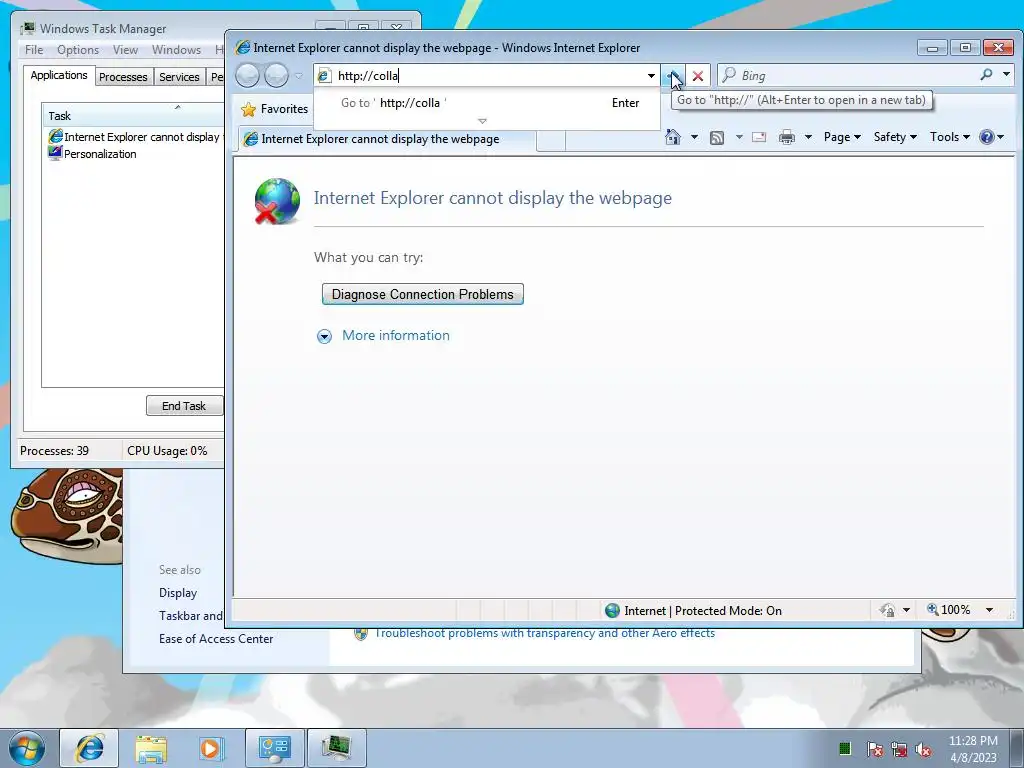Click the Internet Explorer Forward arrow button
1024x768 pixels.
click(276, 76)
